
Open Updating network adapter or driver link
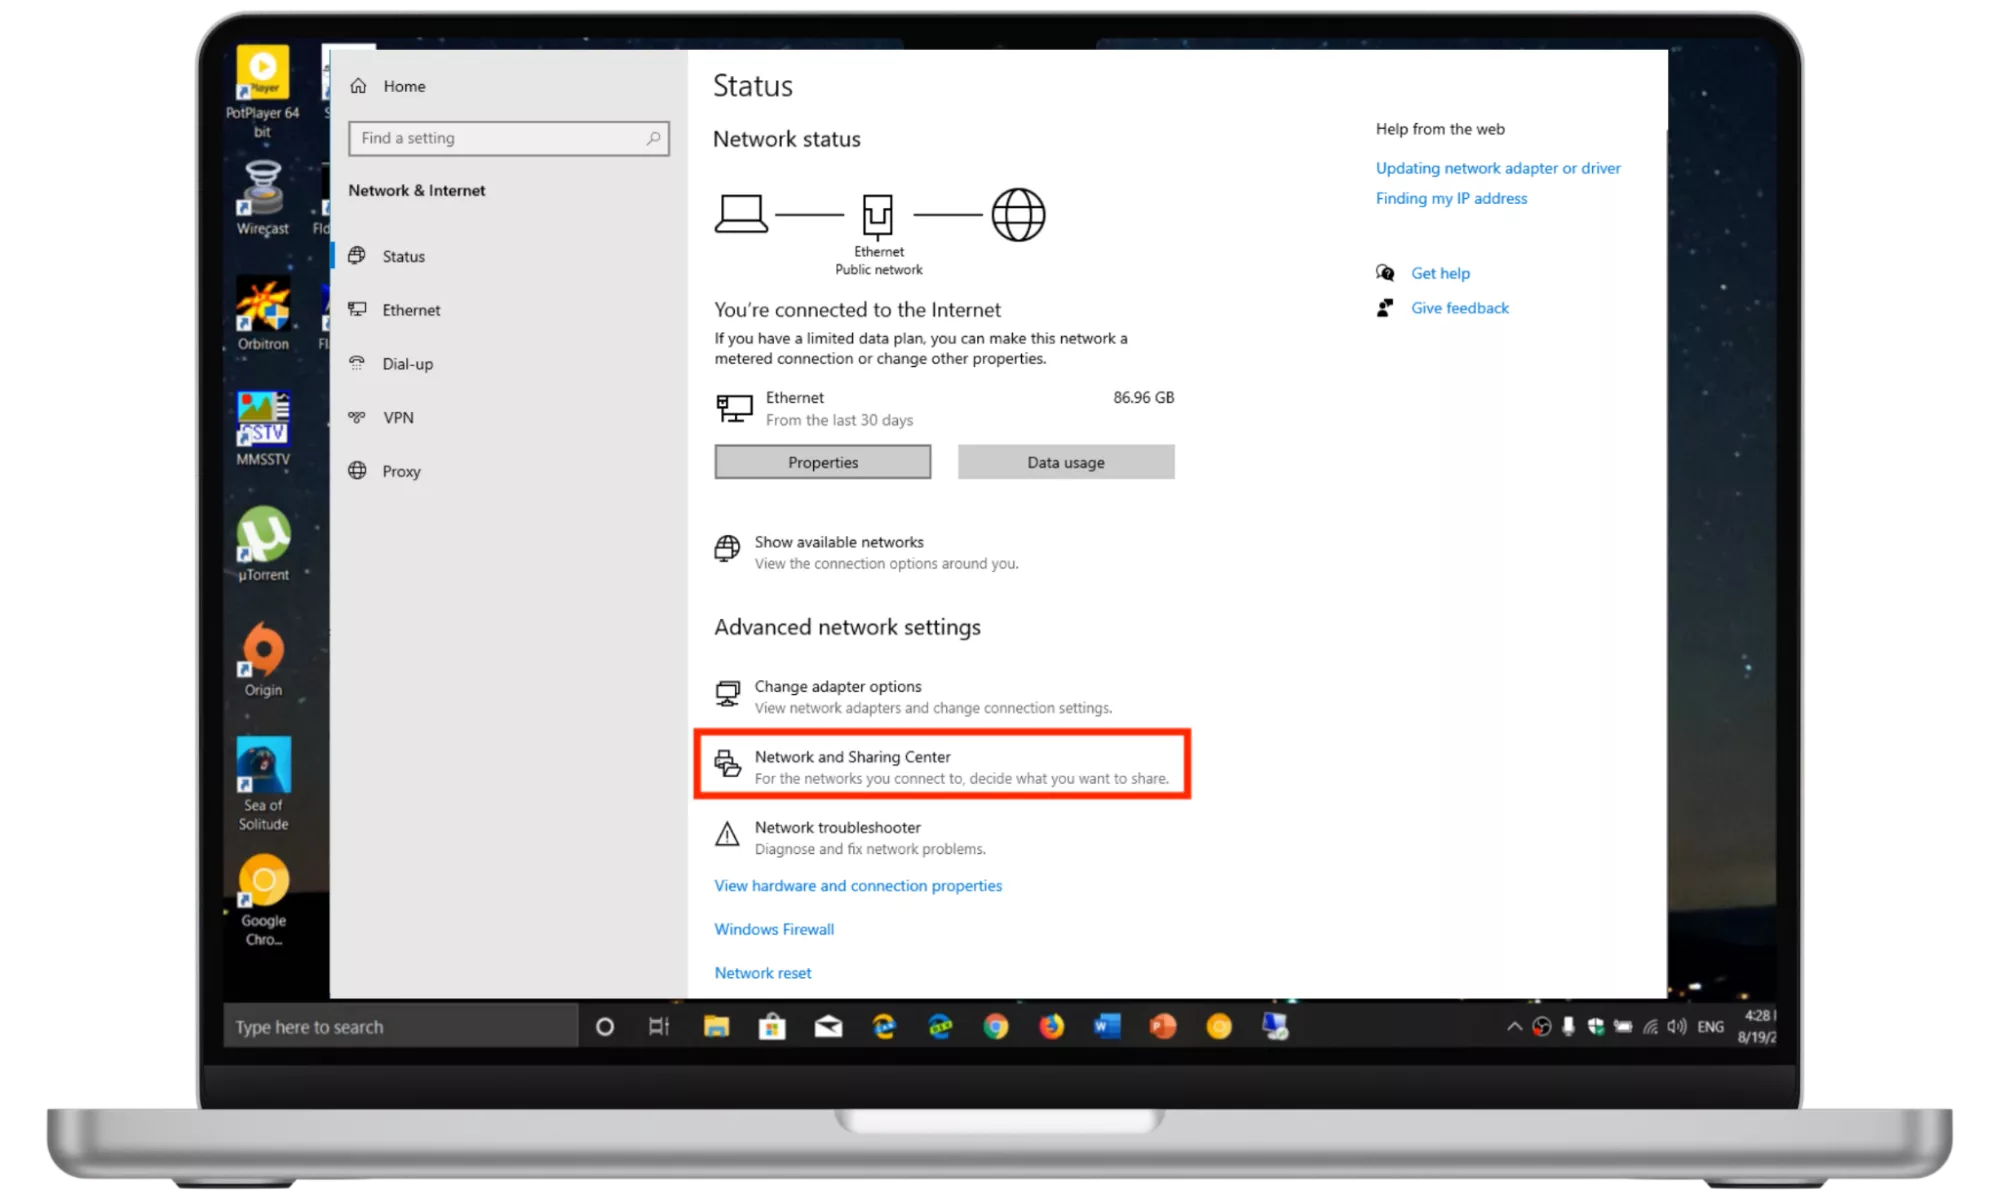tap(1497, 168)
